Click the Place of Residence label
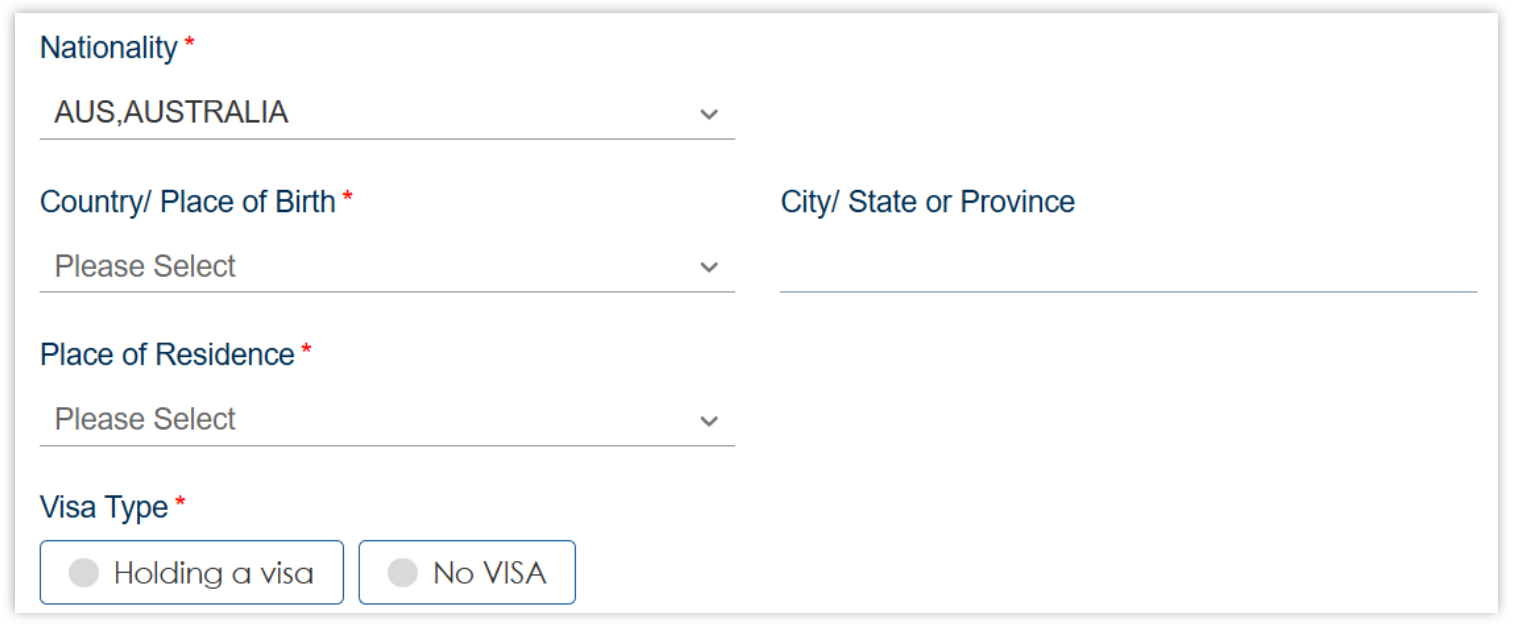 (167, 355)
